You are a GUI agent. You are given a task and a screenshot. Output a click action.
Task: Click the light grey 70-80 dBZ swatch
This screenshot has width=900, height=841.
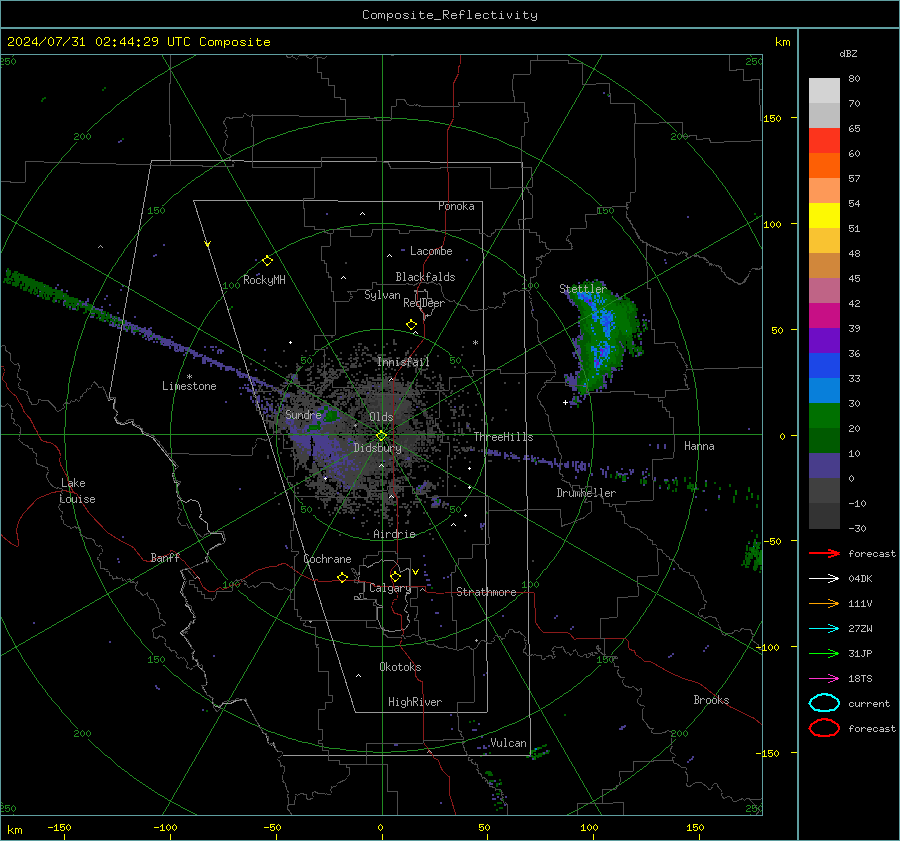pyautogui.click(x=824, y=91)
